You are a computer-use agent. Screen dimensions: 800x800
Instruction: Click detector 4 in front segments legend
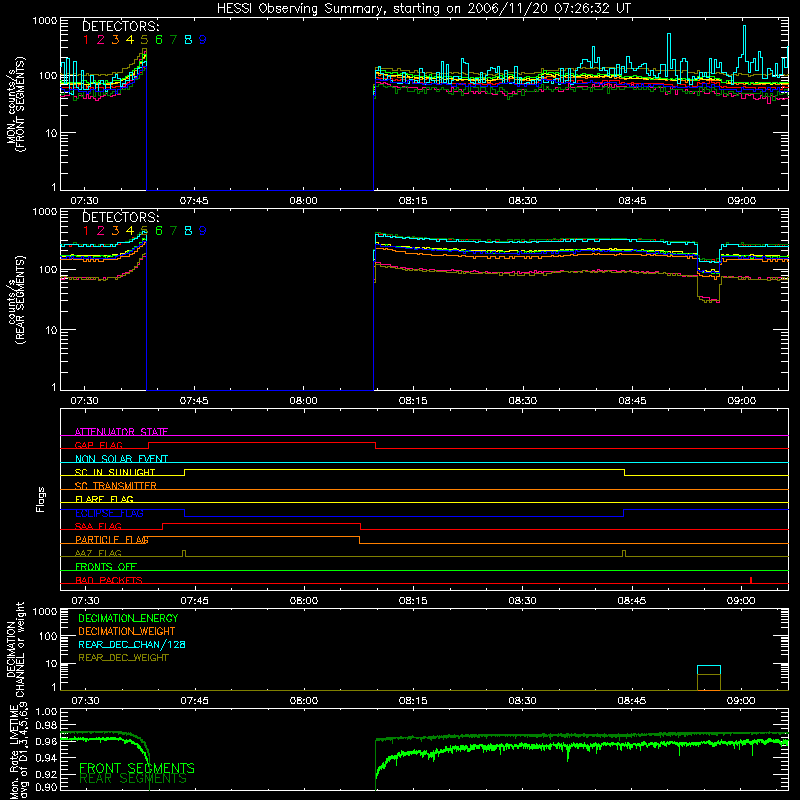[130, 40]
